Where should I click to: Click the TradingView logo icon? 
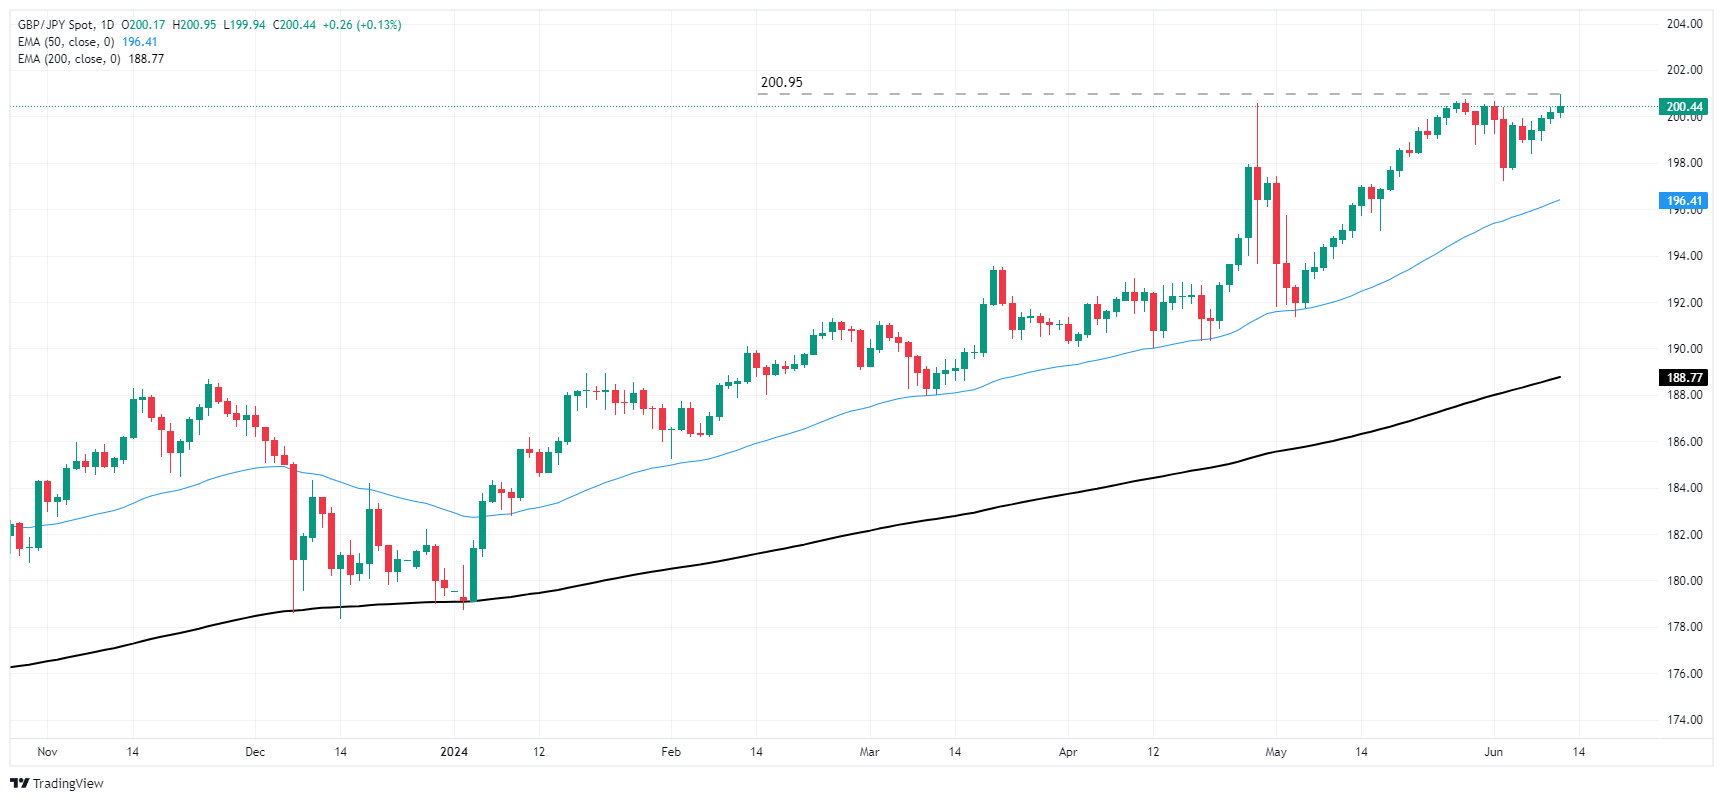pyautogui.click(x=19, y=783)
